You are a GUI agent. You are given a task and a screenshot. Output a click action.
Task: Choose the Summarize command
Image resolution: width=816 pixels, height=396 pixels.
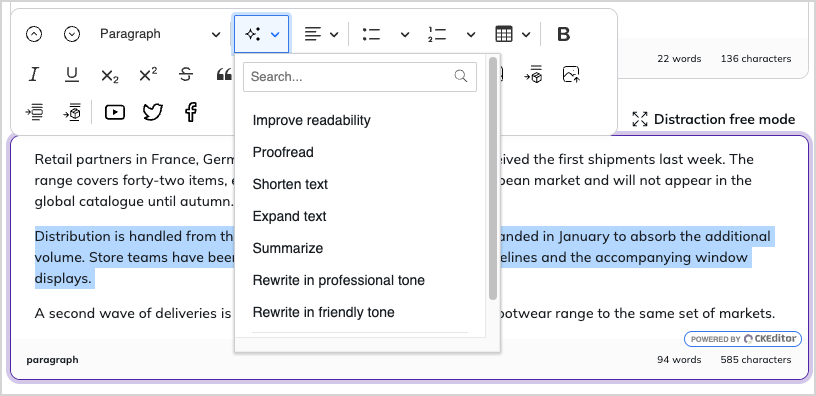288,248
